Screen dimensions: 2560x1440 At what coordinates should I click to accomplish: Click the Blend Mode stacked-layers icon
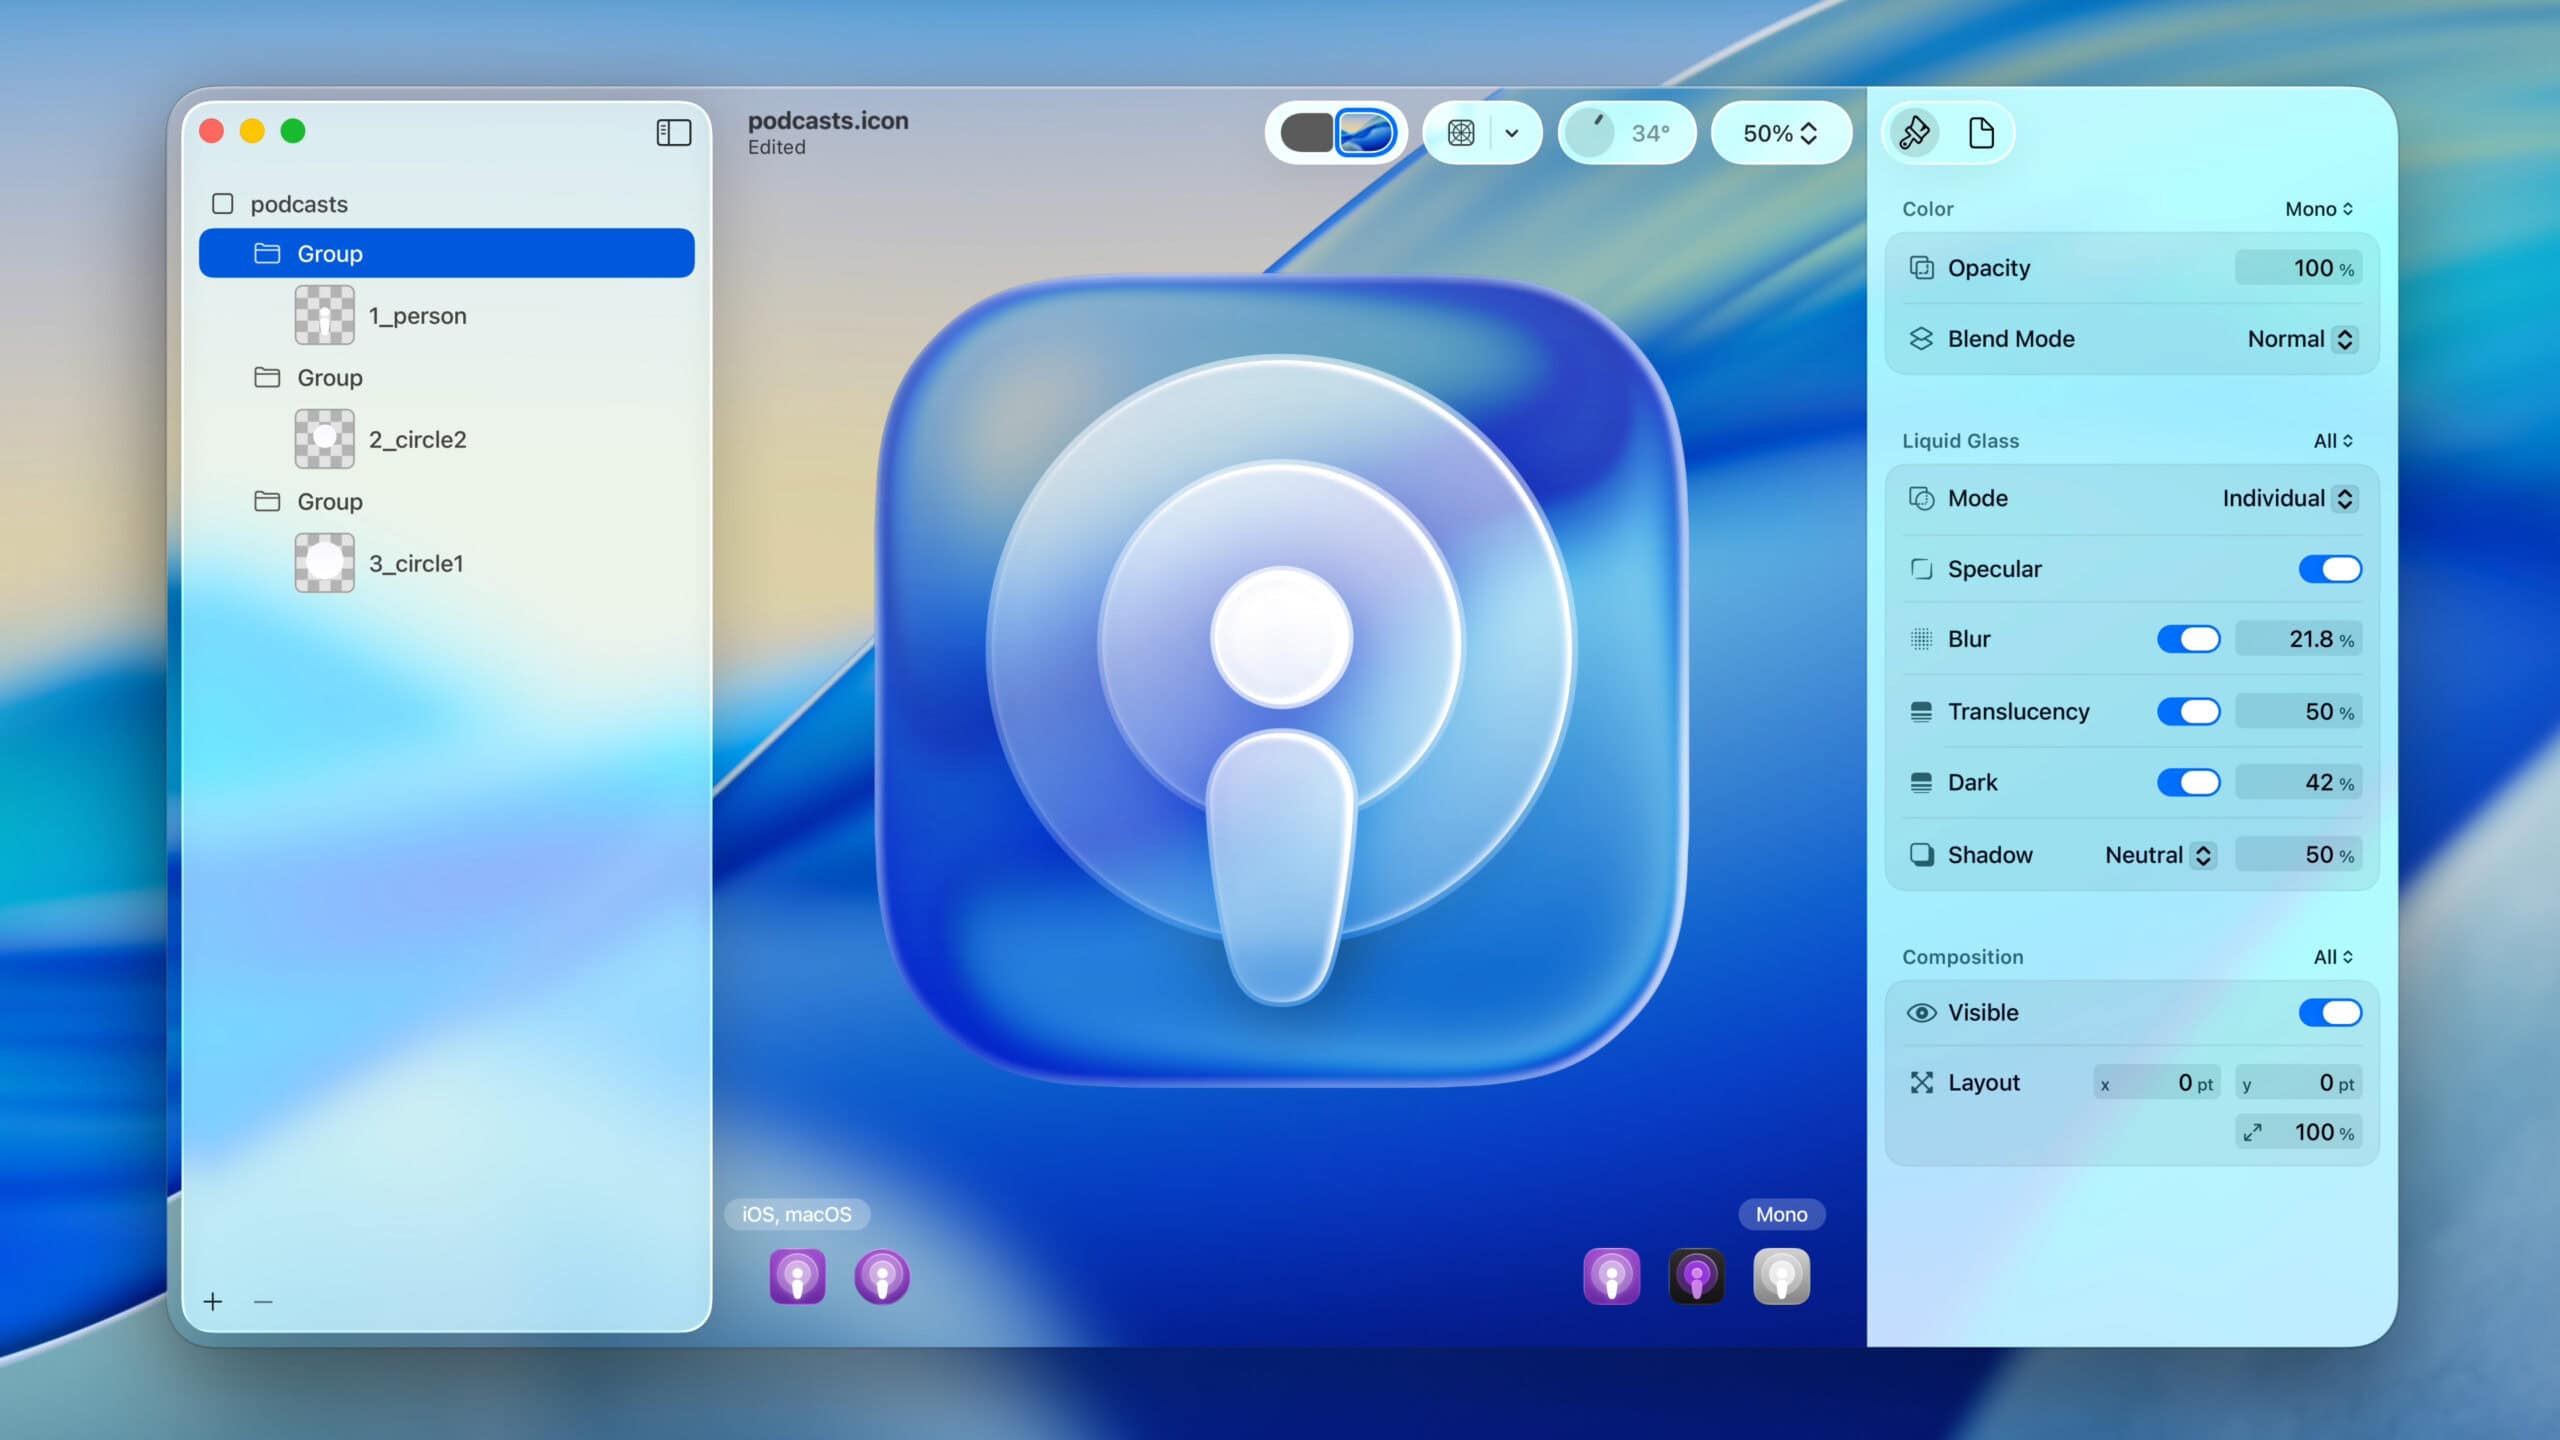[x=1922, y=339]
